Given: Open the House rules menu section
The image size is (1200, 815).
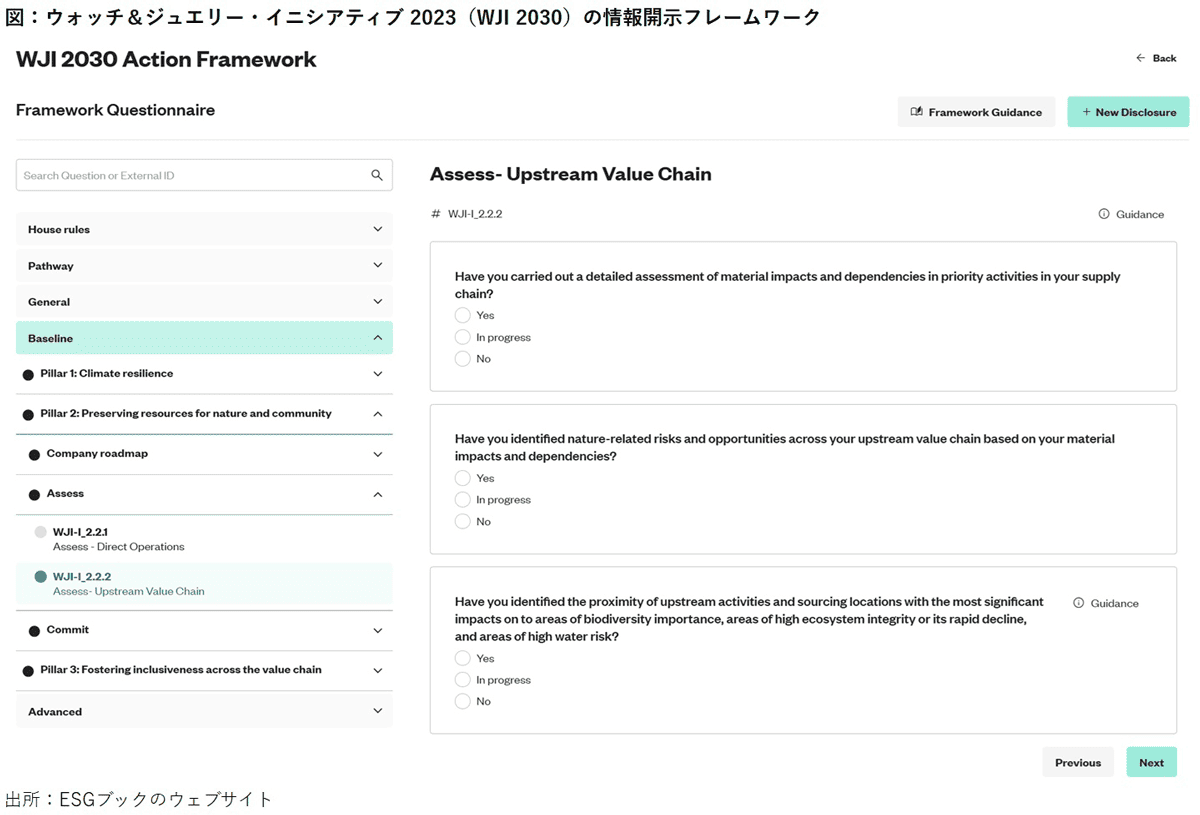Looking at the screenshot, I should pyautogui.click(x=204, y=229).
